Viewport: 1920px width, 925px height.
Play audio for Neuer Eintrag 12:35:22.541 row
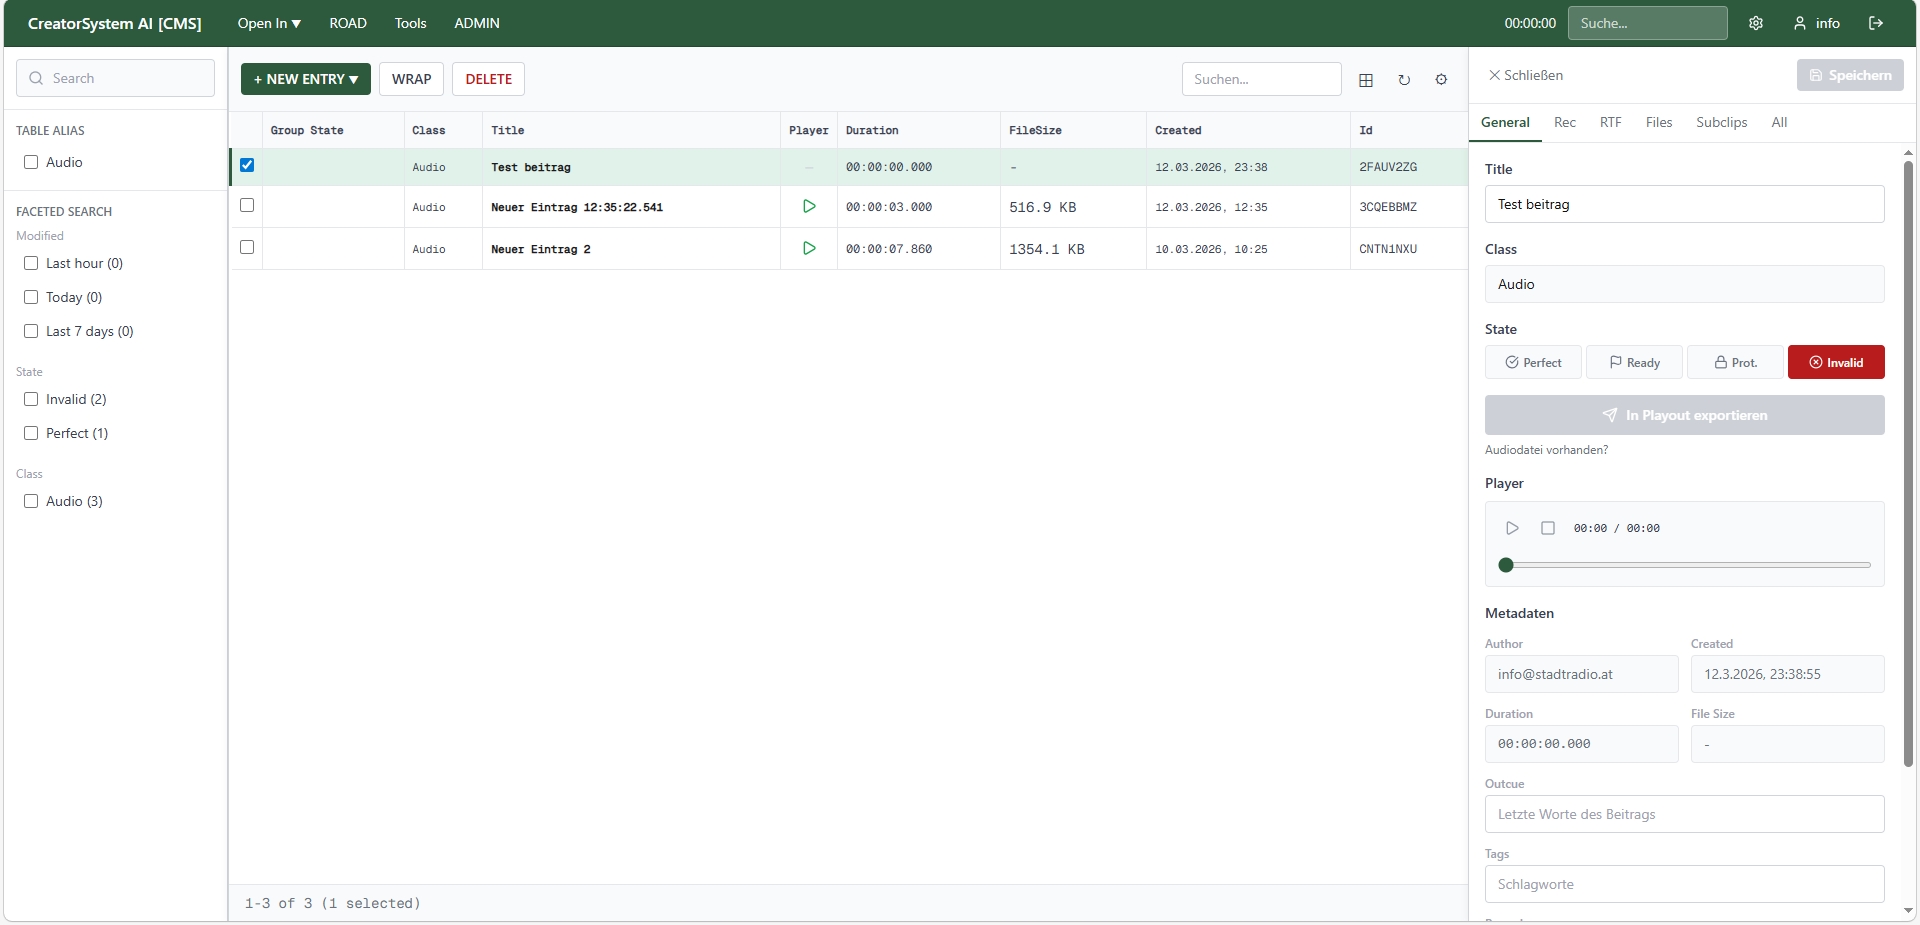click(809, 206)
